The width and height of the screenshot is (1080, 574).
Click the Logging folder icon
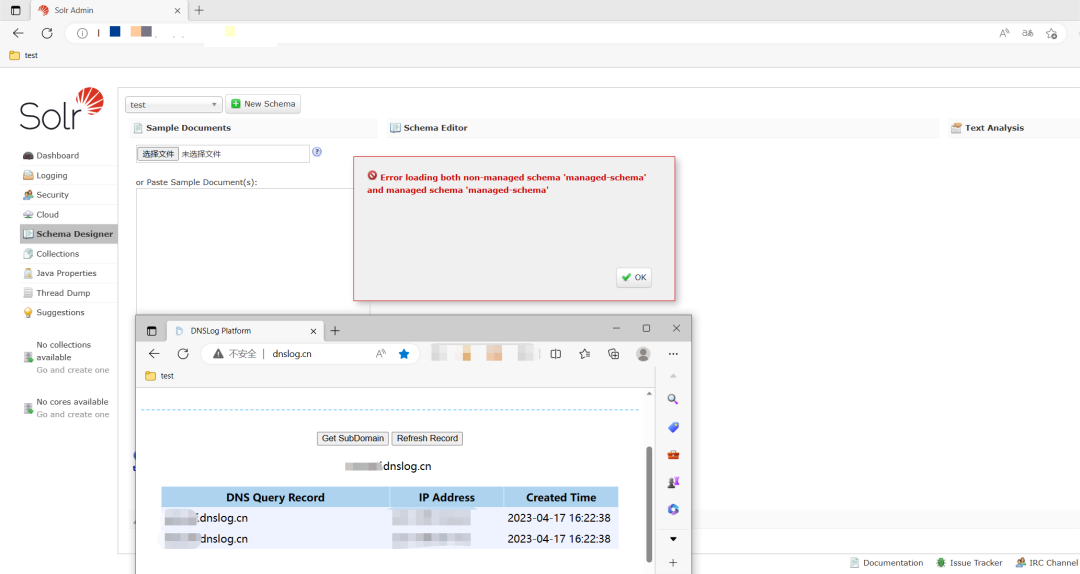tap(28, 176)
